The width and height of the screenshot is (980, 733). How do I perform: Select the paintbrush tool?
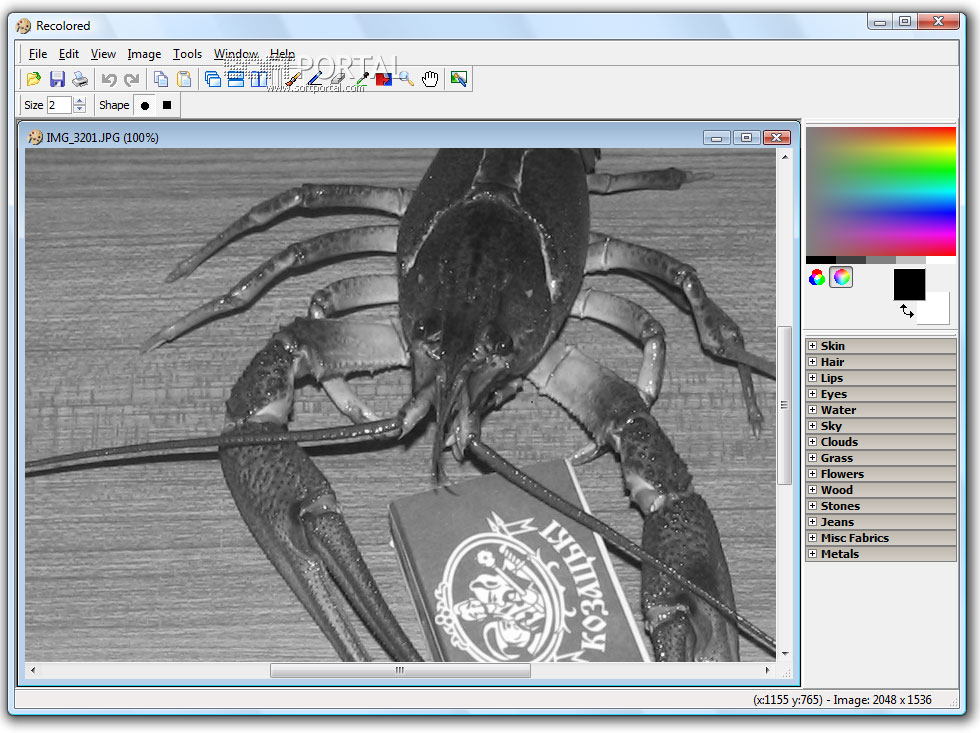(x=293, y=79)
